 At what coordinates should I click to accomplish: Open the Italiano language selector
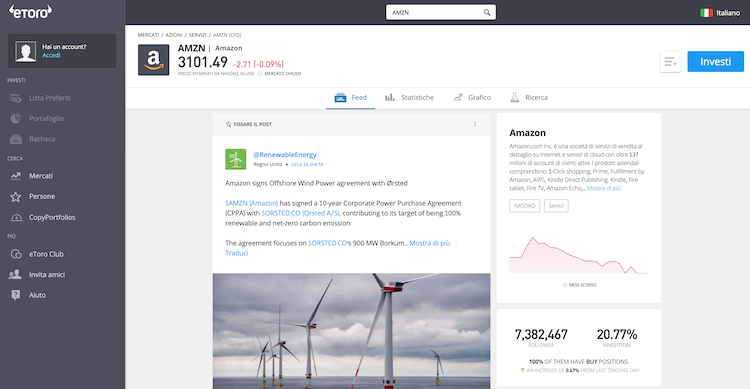tap(720, 13)
